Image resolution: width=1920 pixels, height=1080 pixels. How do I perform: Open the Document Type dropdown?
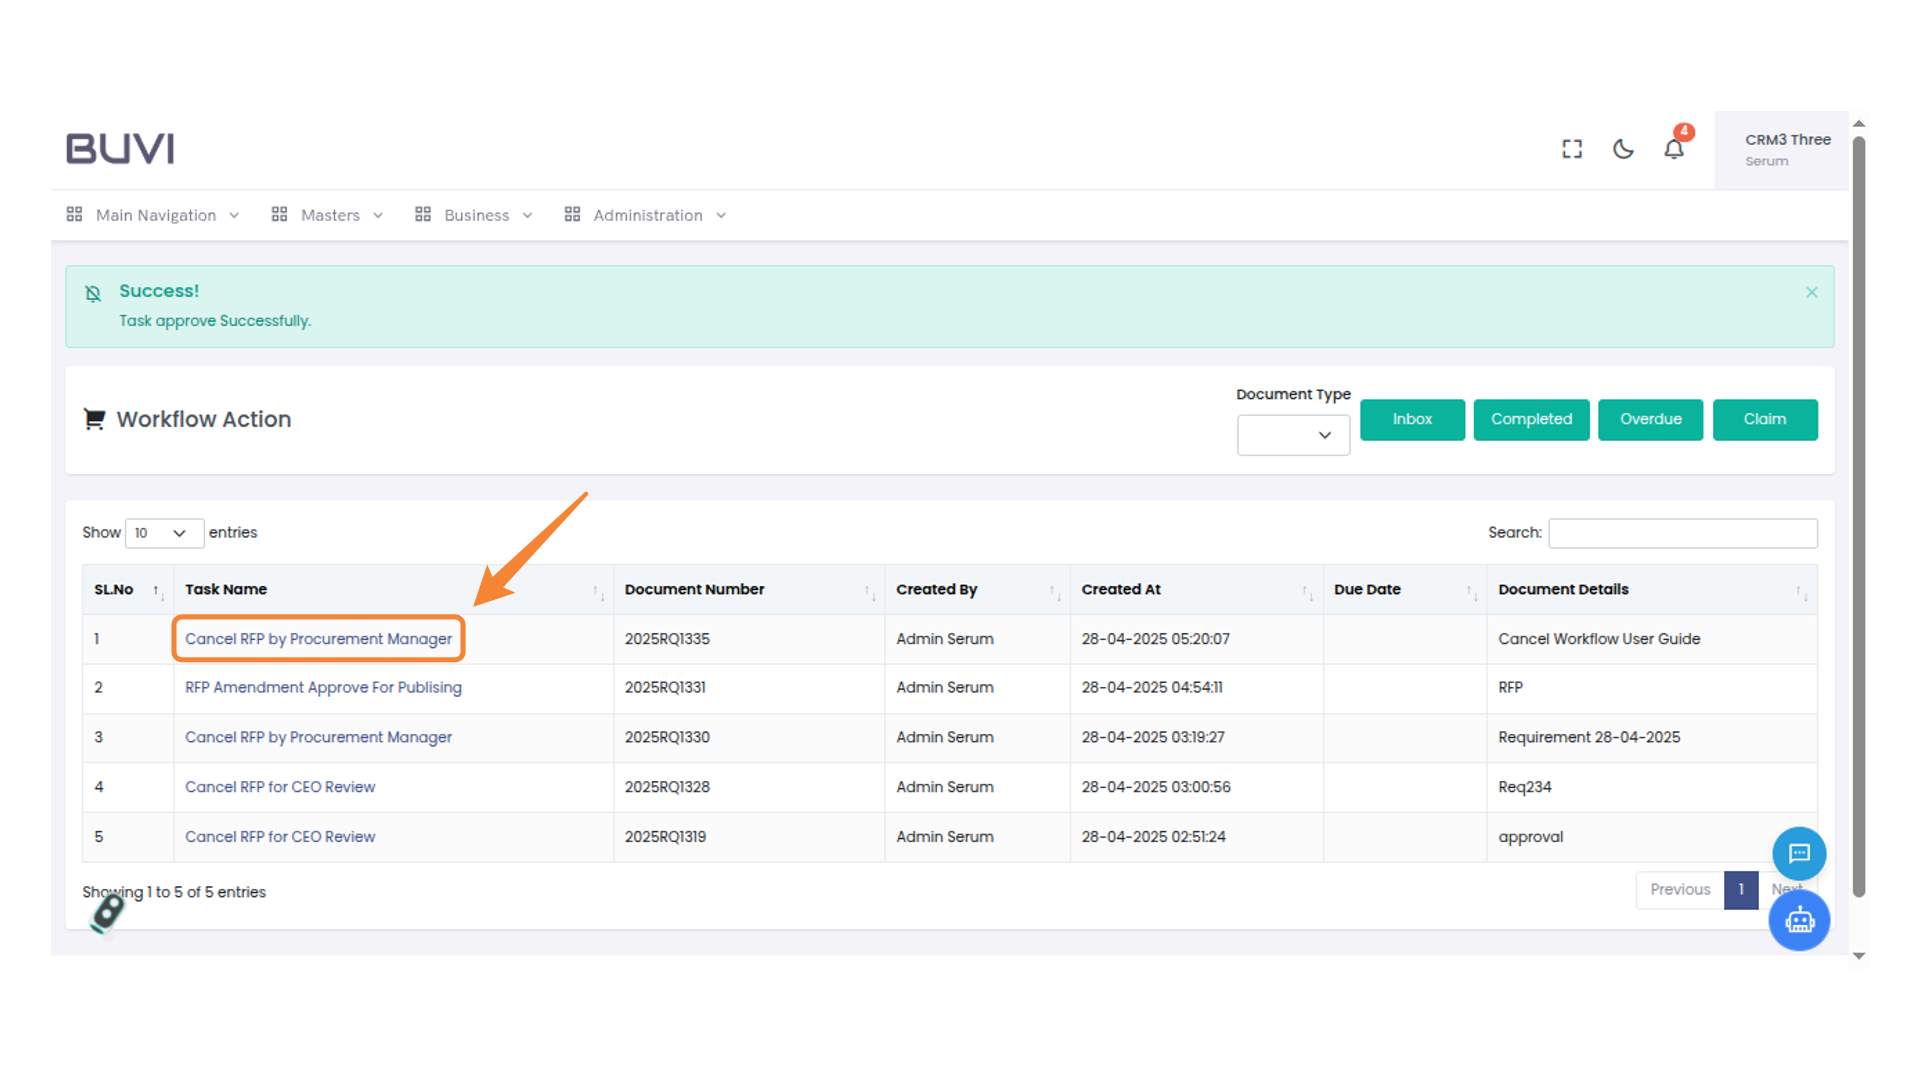pyautogui.click(x=1292, y=435)
